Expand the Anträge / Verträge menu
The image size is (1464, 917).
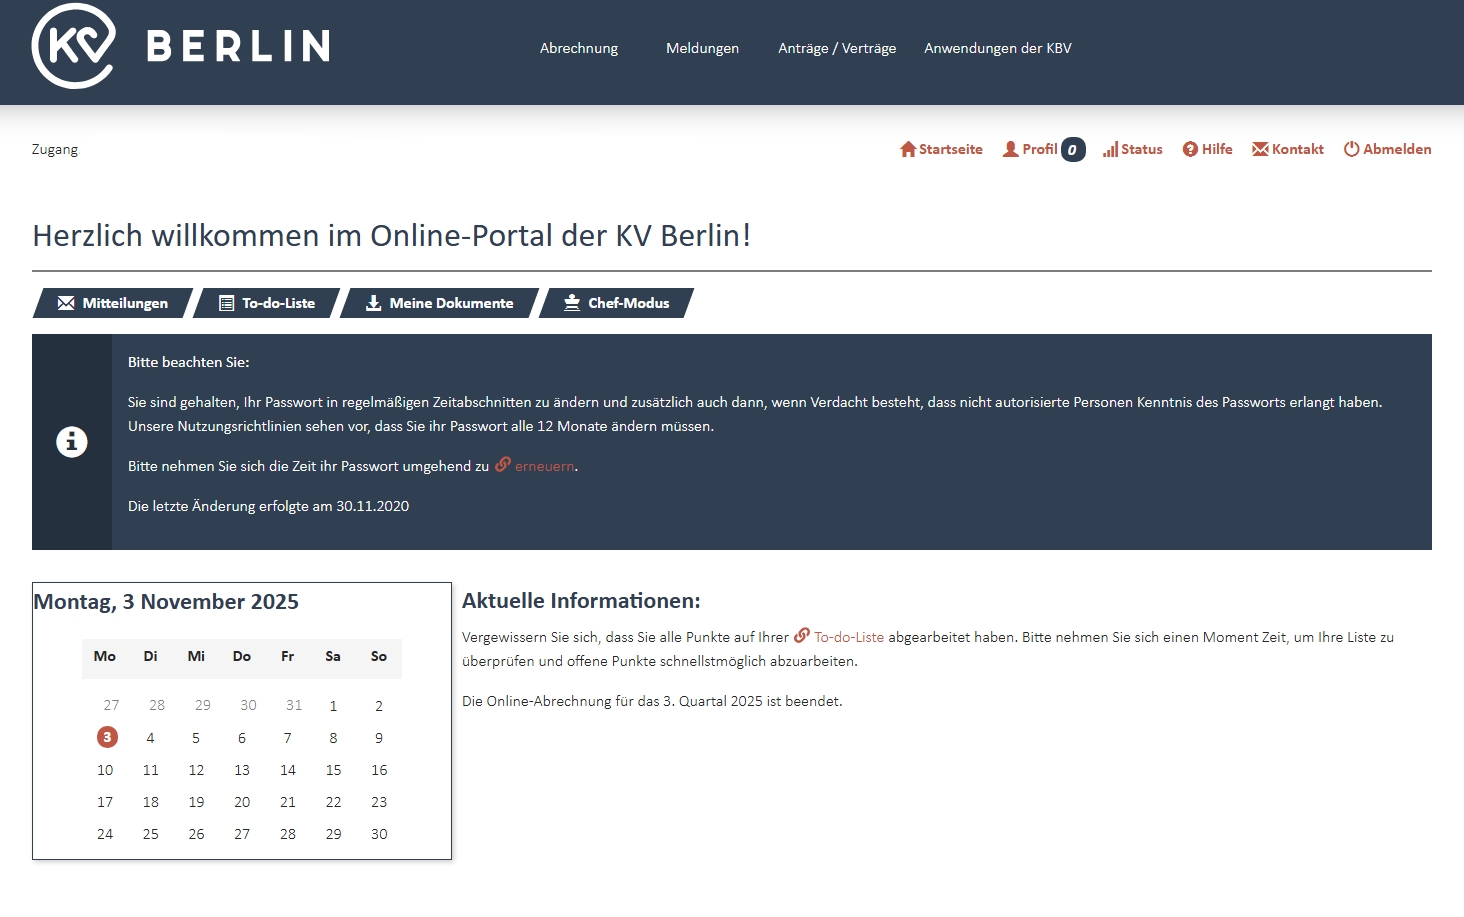pos(837,48)
